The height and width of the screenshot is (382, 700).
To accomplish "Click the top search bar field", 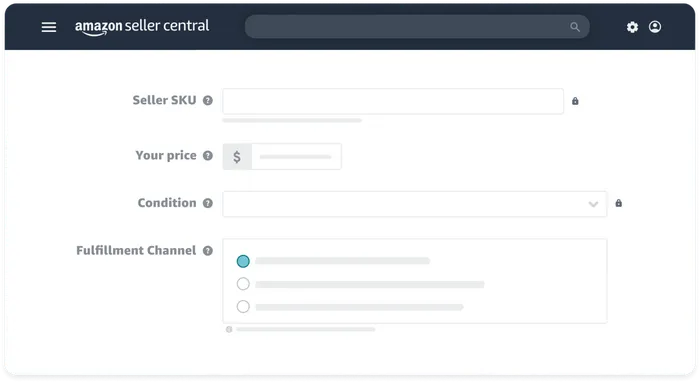I will point(417,27).
